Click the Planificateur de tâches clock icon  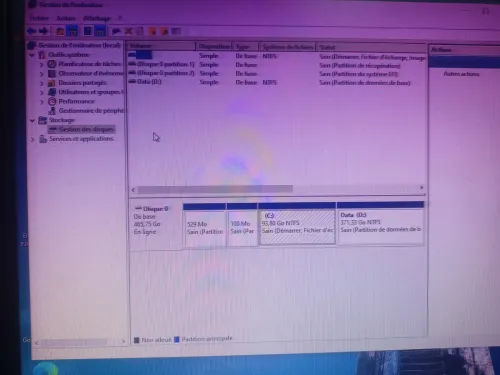[52, 64]
